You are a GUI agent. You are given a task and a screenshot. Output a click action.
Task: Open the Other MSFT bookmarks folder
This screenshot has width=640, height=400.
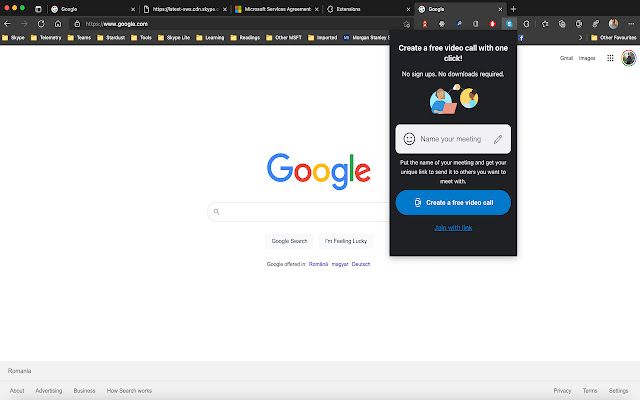click(284, 38)
